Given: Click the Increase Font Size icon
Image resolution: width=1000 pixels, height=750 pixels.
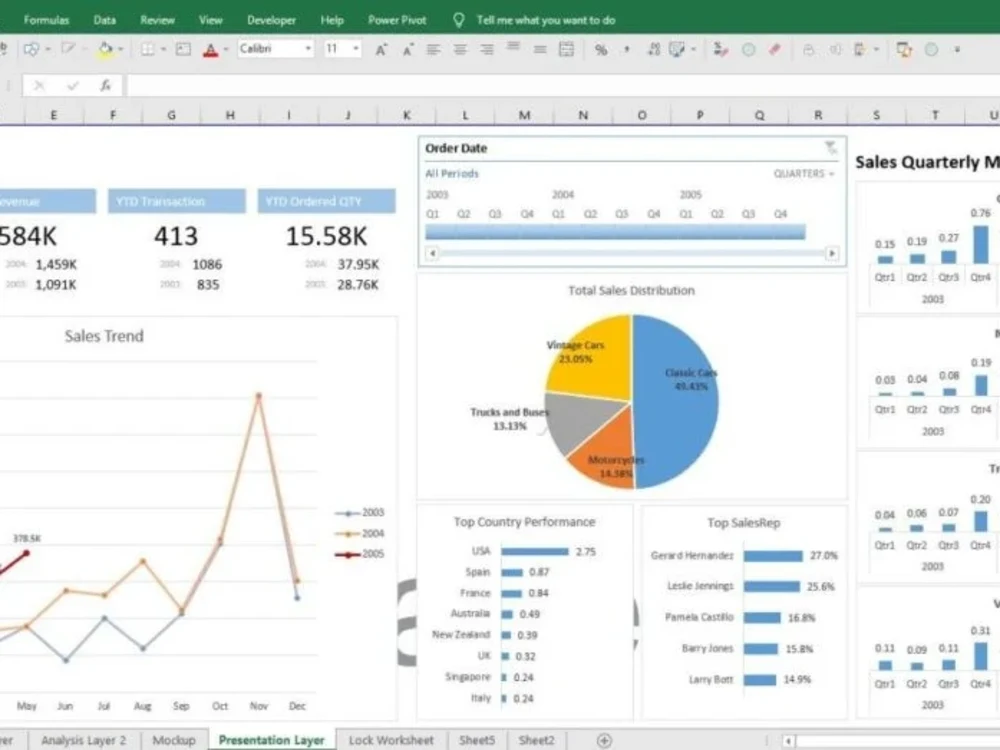Looking at the screenshot, I should [x=381, y=49].
